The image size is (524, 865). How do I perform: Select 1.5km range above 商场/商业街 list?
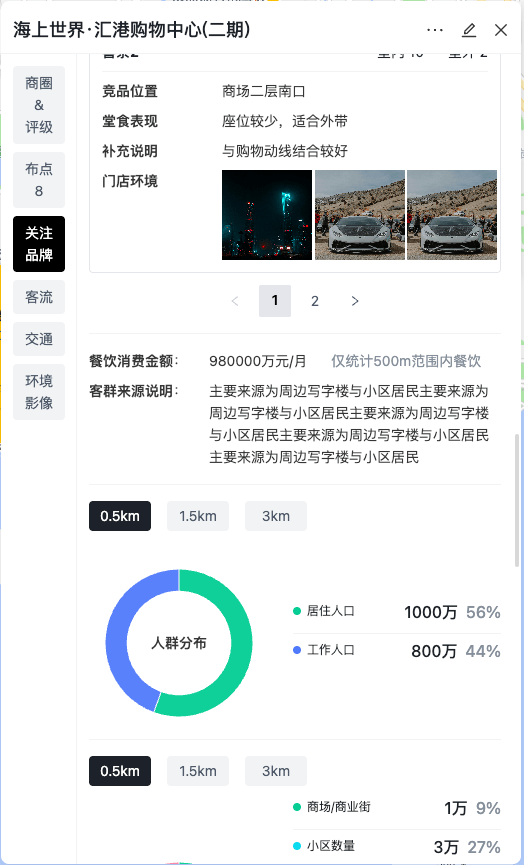click(x=197, y=771)
